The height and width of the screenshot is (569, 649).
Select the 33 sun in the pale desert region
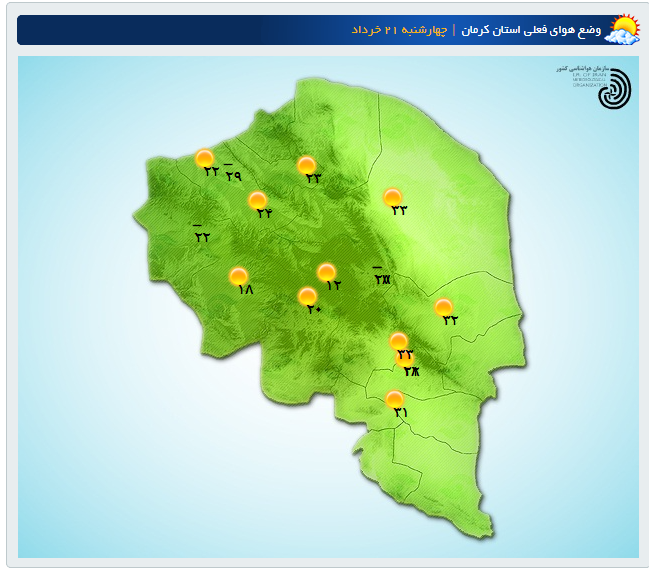coord(392,197)
